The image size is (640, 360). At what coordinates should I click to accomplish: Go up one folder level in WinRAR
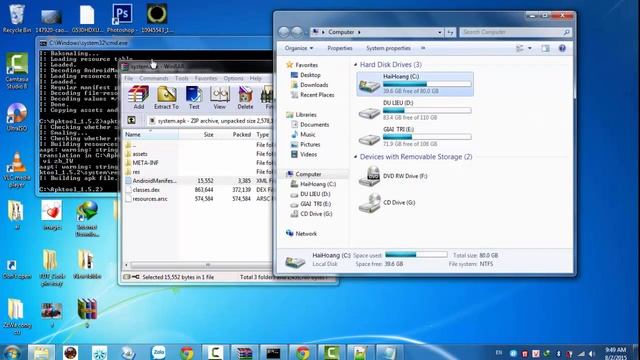(x=131, y=120)
